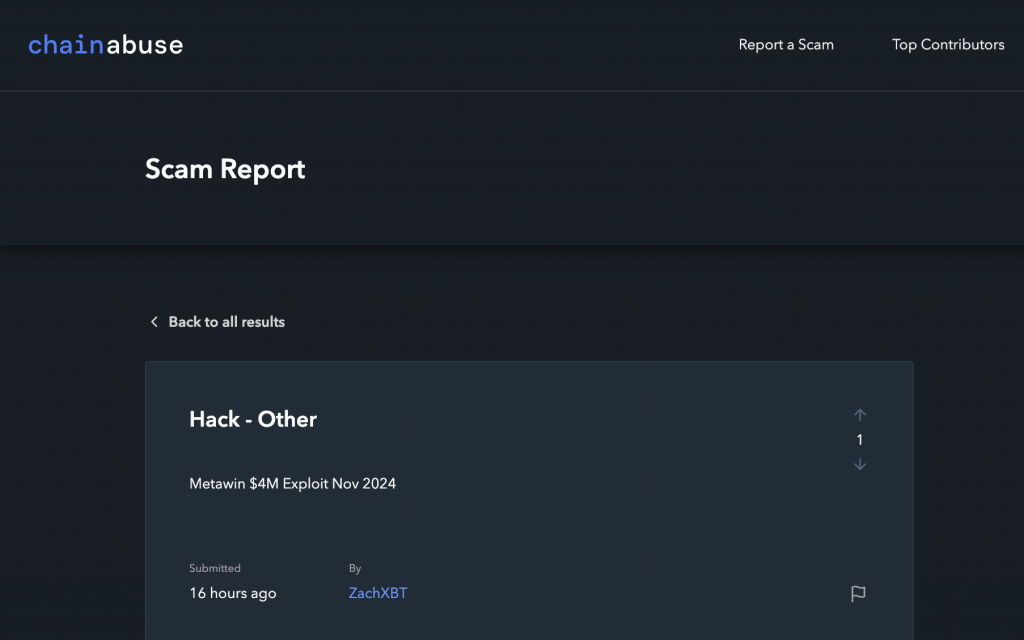Click the word 'Metawin' in the description
The image size is (1024, 640).
217,484
